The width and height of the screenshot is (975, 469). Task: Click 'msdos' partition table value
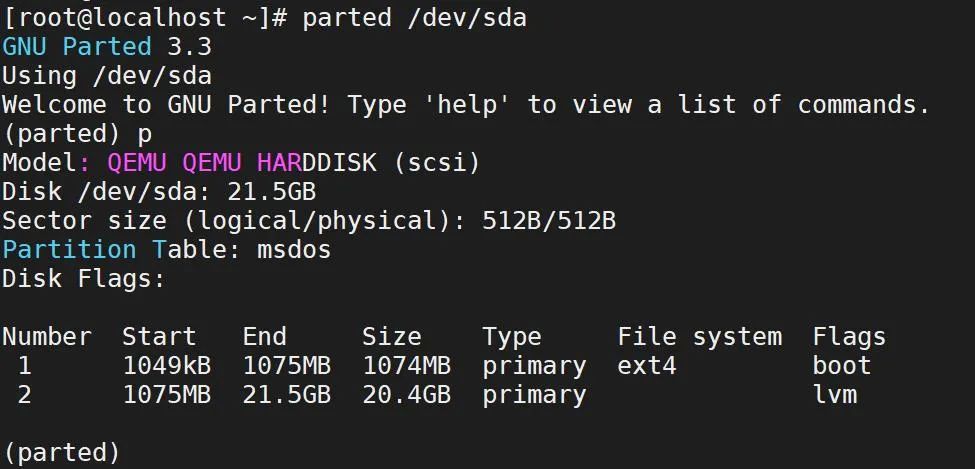coord(293,249)
